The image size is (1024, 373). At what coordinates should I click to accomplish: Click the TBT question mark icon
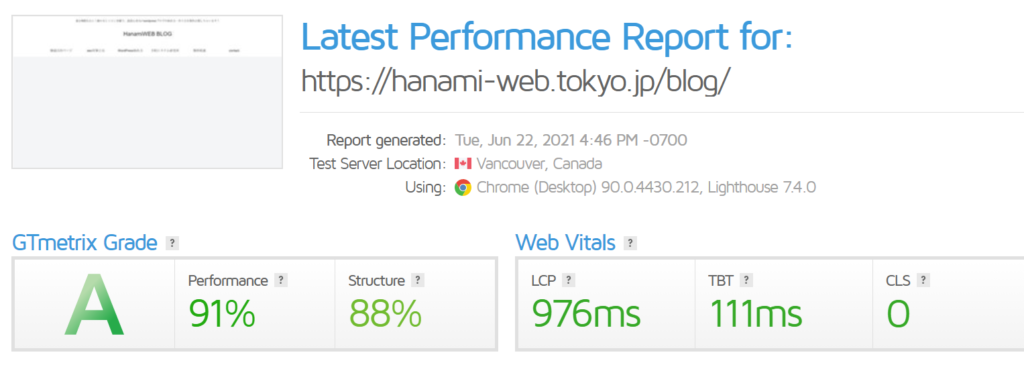(746, 280)
